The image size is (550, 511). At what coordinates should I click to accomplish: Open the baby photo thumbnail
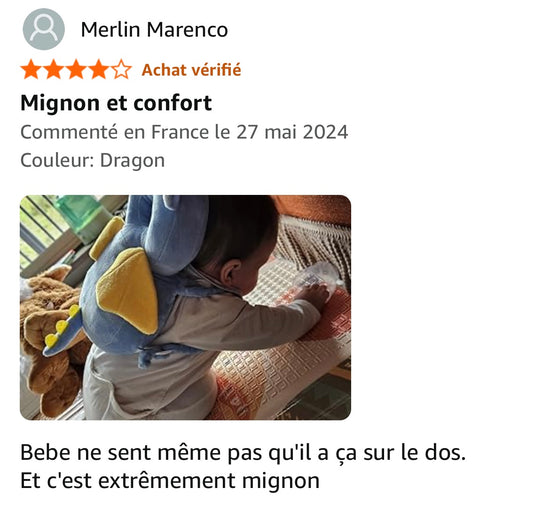(186, 308)
